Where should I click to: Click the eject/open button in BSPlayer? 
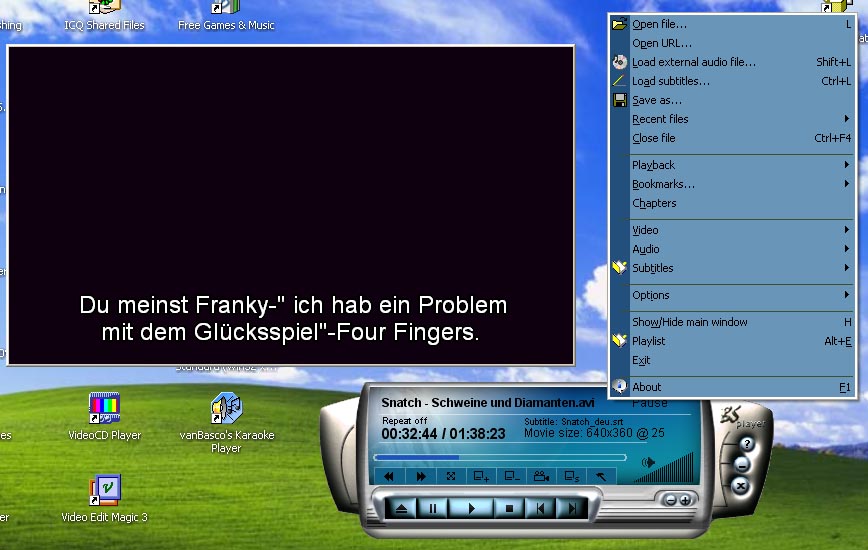401,508
